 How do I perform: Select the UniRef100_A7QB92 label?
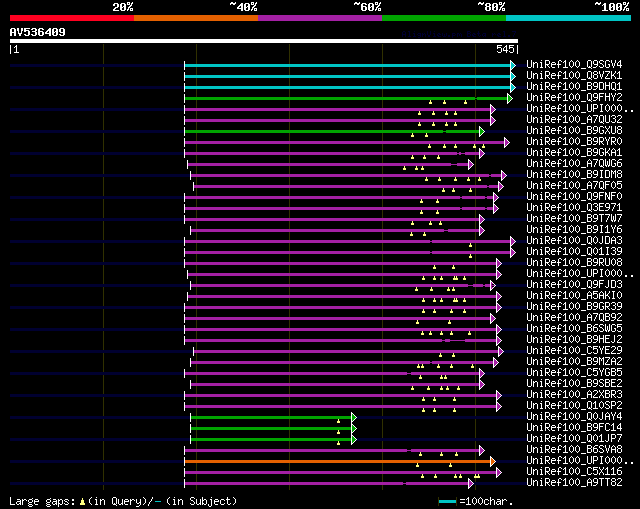(574, 318)
